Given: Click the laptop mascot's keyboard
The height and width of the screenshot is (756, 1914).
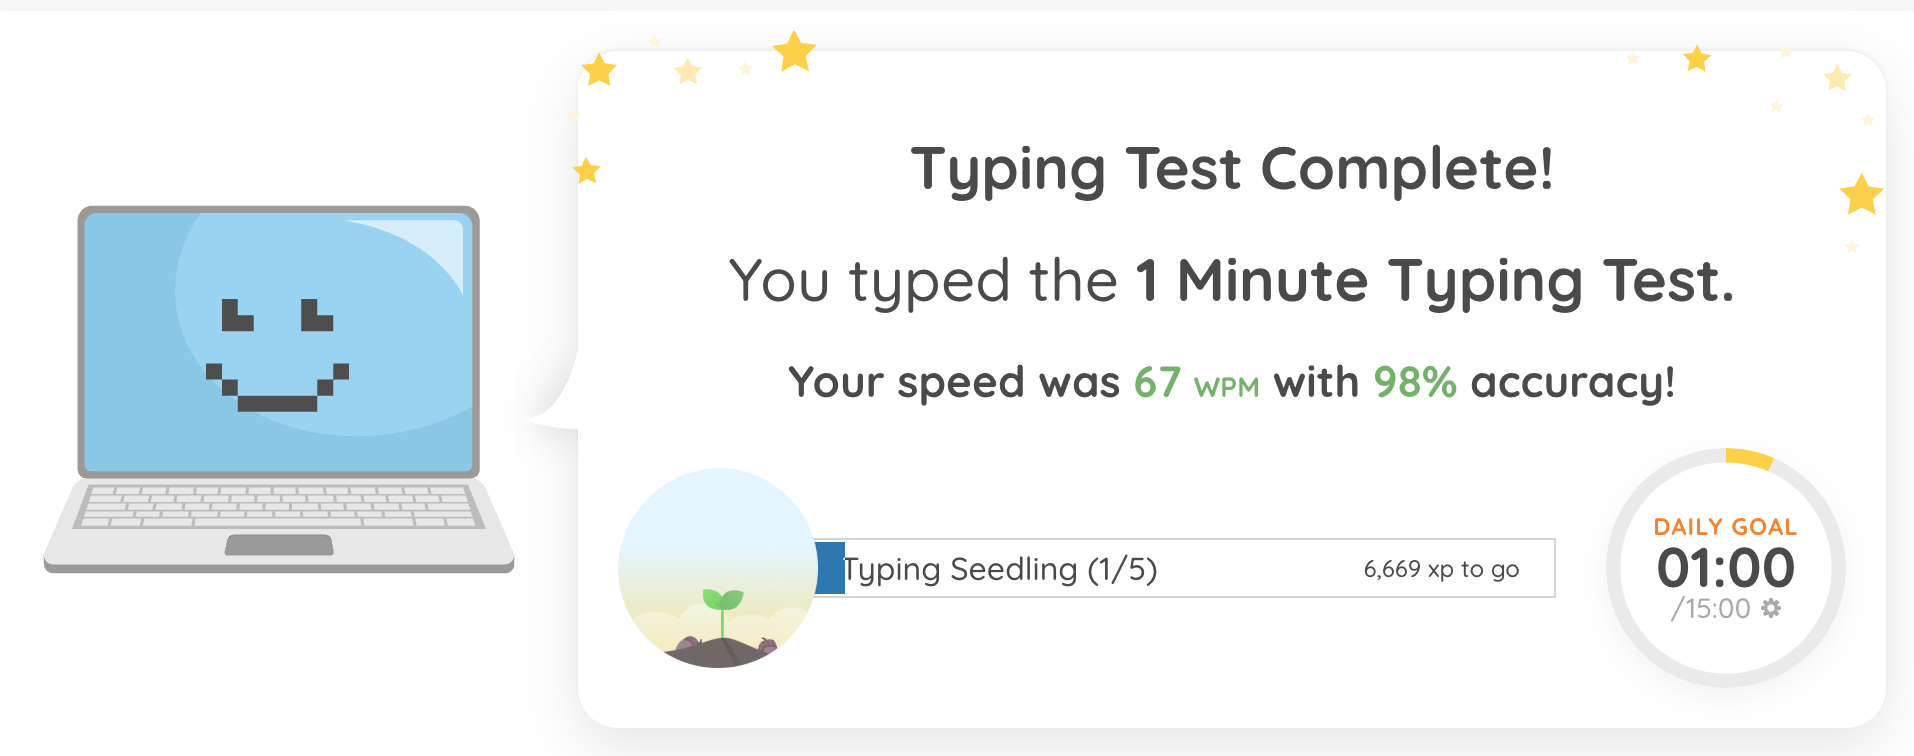Looking at the screenshot, I should click(x=278, y=506).
